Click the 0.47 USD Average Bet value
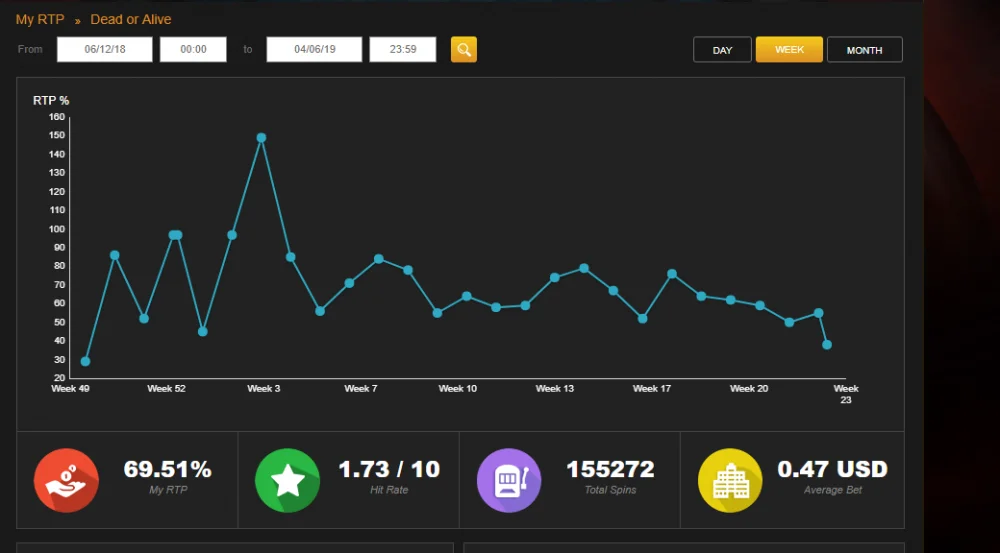Image resolution: width=1000 pixels, height=553 pixels. coord(832,469)
